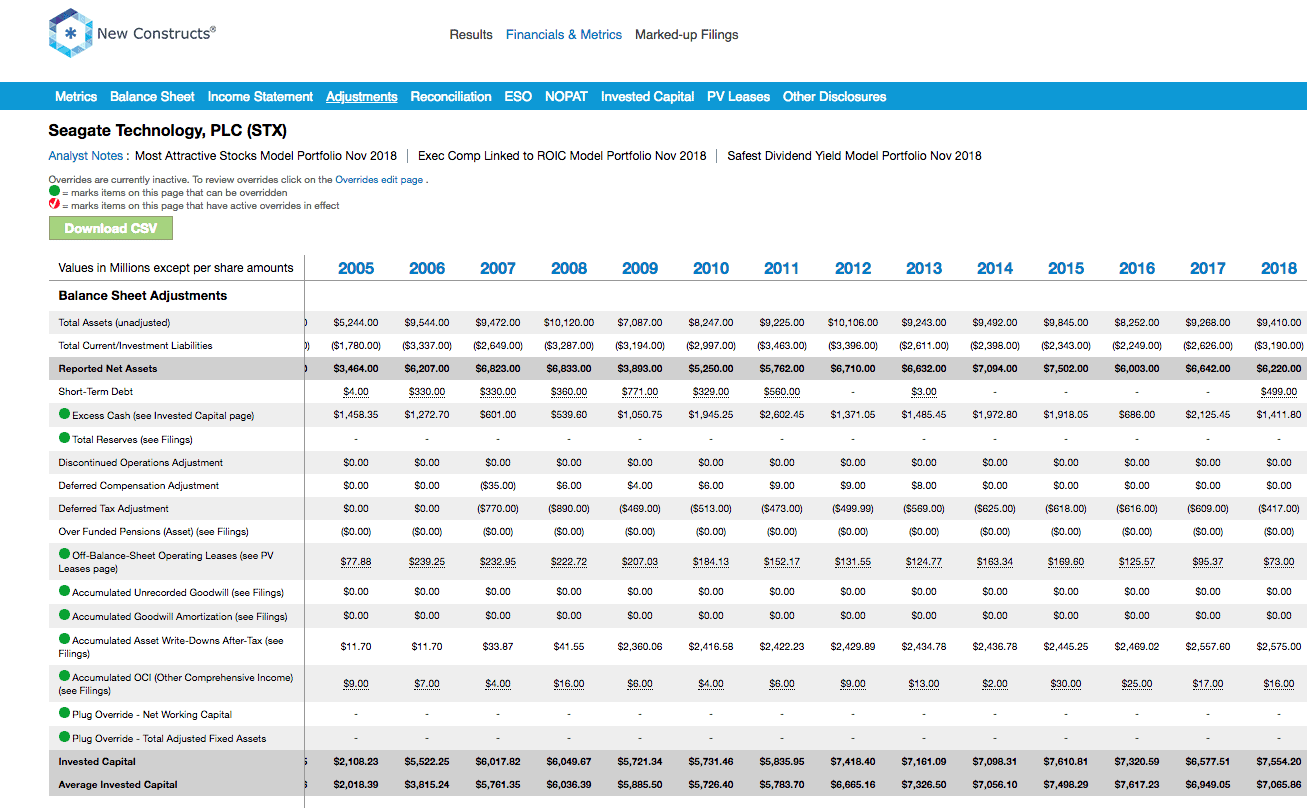Open Most Attractive Stocks Model Portfolio Nov 2018

coord(266,156)
